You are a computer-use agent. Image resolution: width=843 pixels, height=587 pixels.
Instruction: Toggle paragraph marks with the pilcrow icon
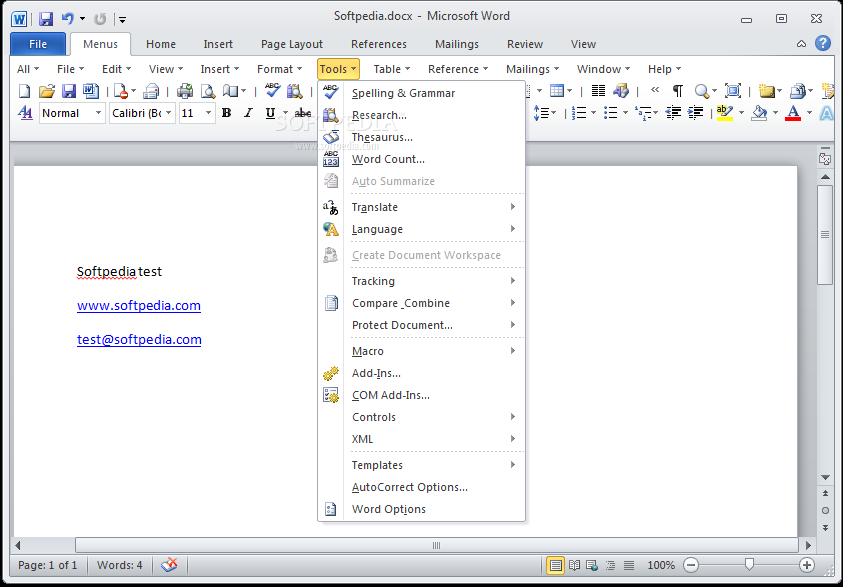[x=678, y=91]
